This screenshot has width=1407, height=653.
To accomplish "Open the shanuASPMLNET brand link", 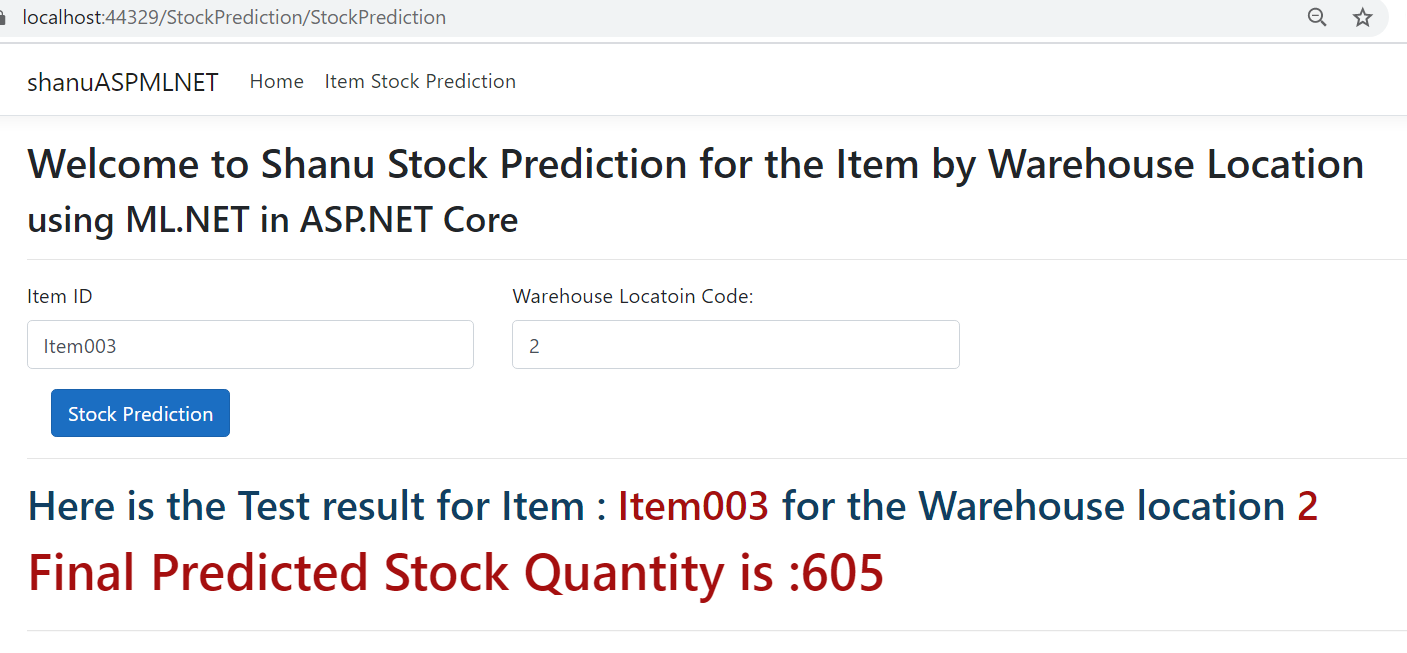I will click(x=123, y=82).
